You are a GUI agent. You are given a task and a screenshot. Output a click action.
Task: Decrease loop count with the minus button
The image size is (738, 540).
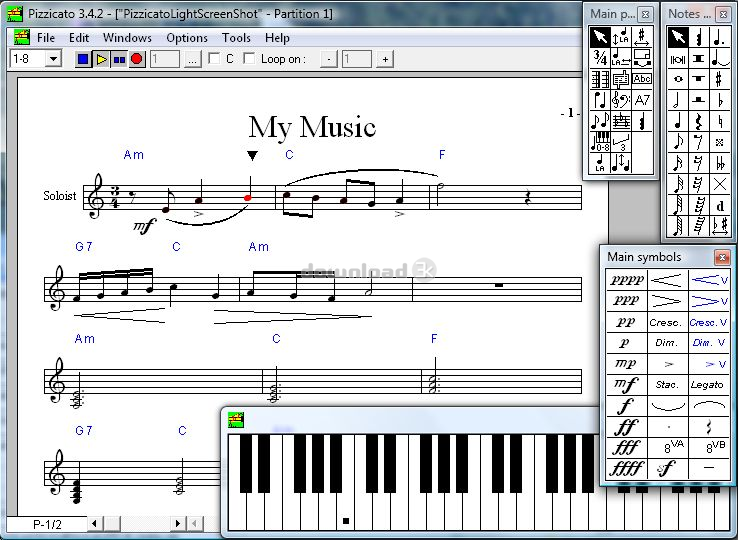point(329,59)
